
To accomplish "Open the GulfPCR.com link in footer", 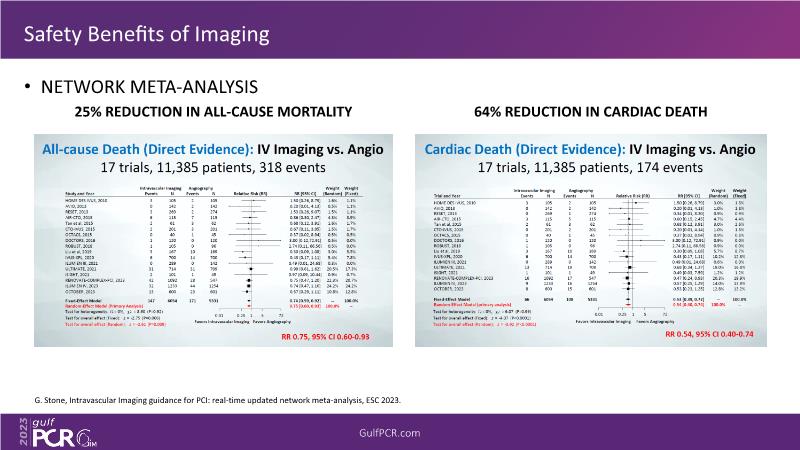I will pyautogui.click(x=400, y=430).
